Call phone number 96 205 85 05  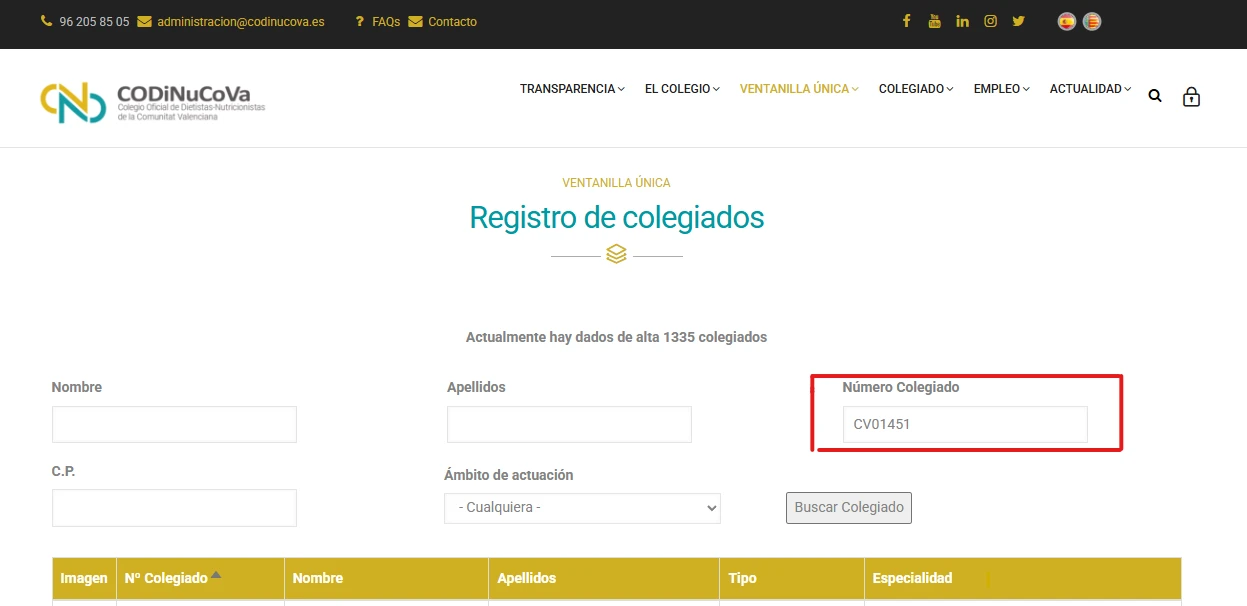click(x=94, y=22)
